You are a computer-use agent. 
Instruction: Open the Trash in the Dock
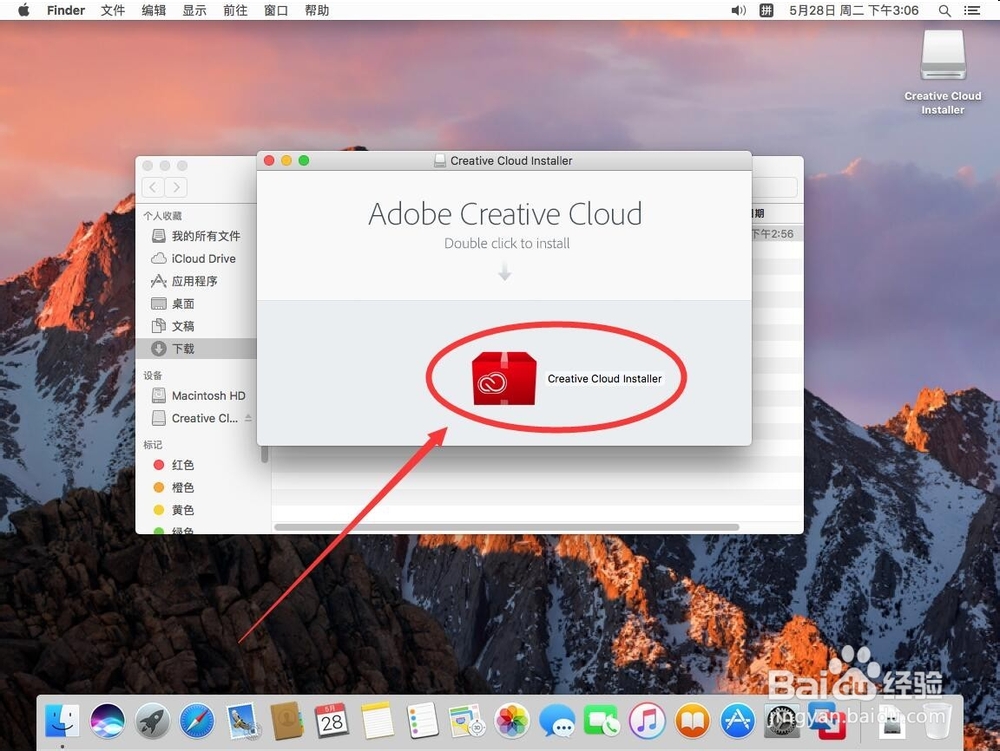click(936, 721)
